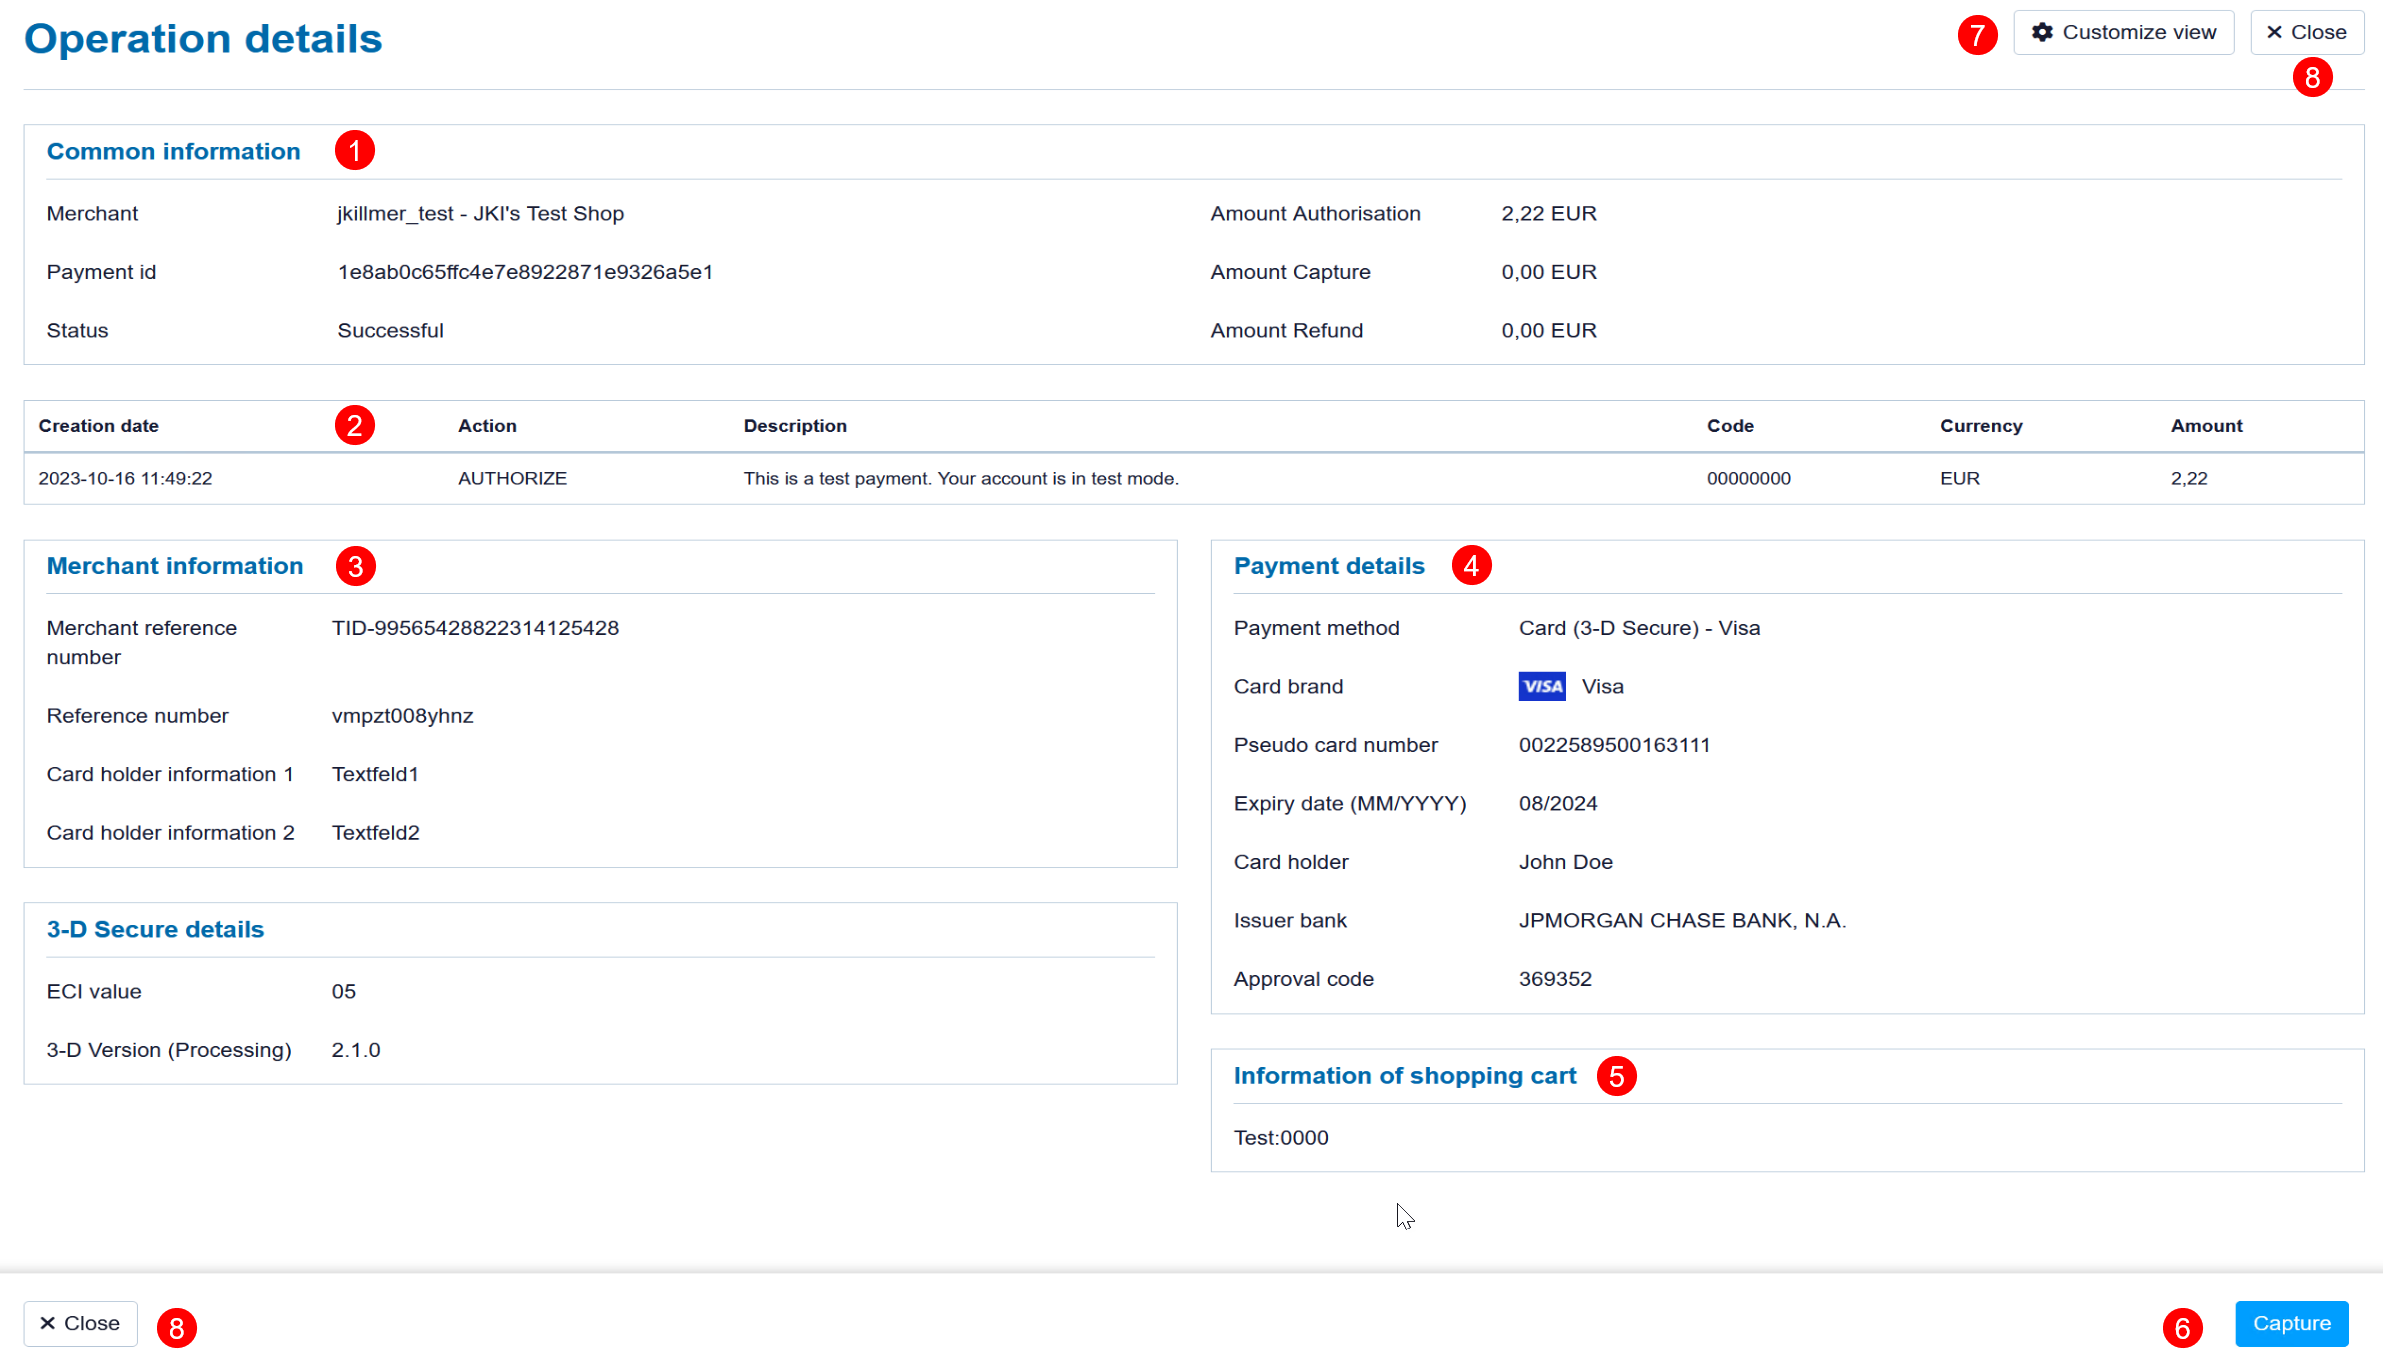Click the Payment id value
Screen dimensions: 2383x1370
point(525,272)
